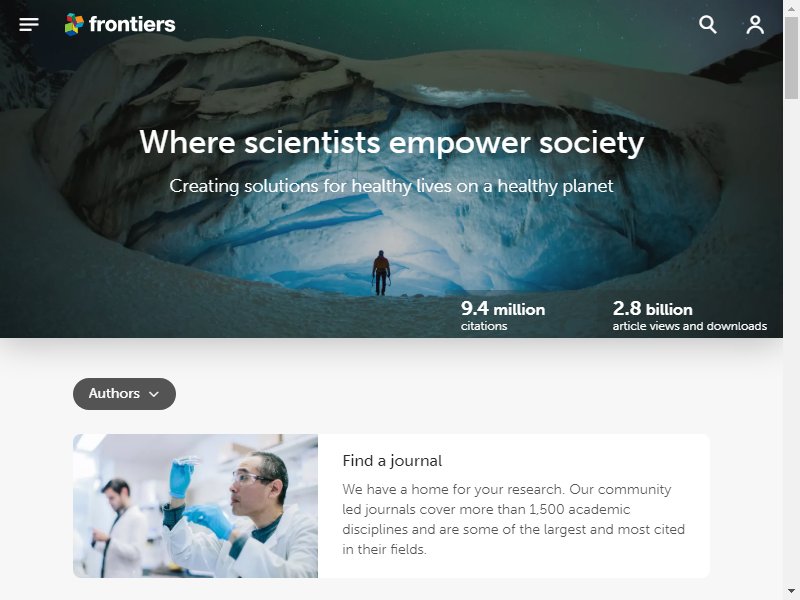Viewport: 800px width, 600px height.
Task: Open the Find a journal heading
Action: [392, 461]
